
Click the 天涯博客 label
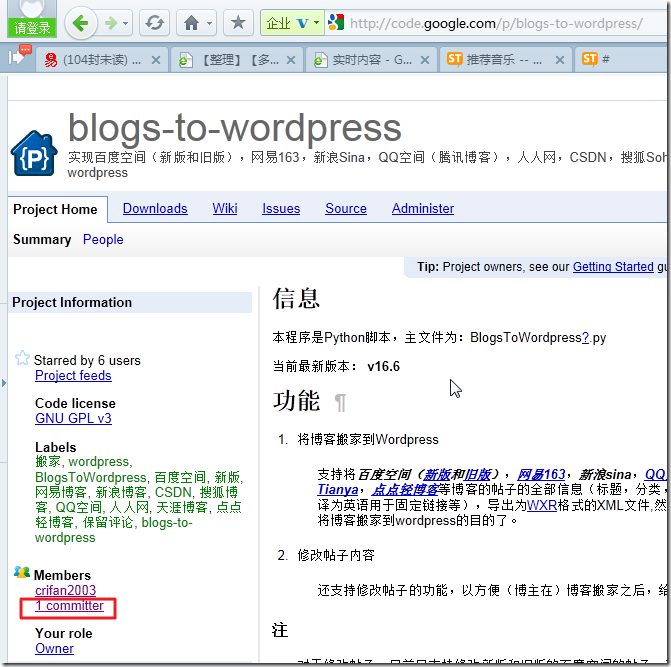(182, 507)
